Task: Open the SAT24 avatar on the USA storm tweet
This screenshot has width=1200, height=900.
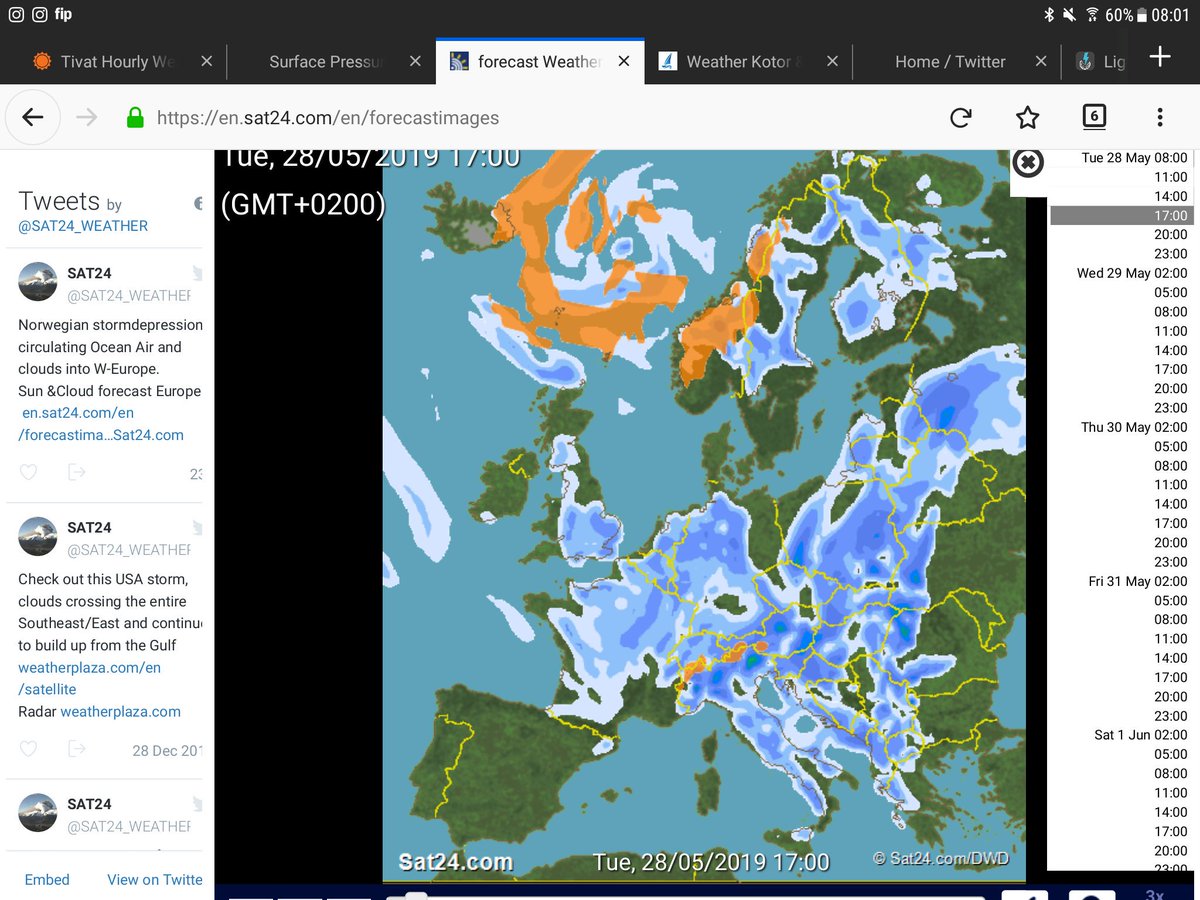Action: 38,537
